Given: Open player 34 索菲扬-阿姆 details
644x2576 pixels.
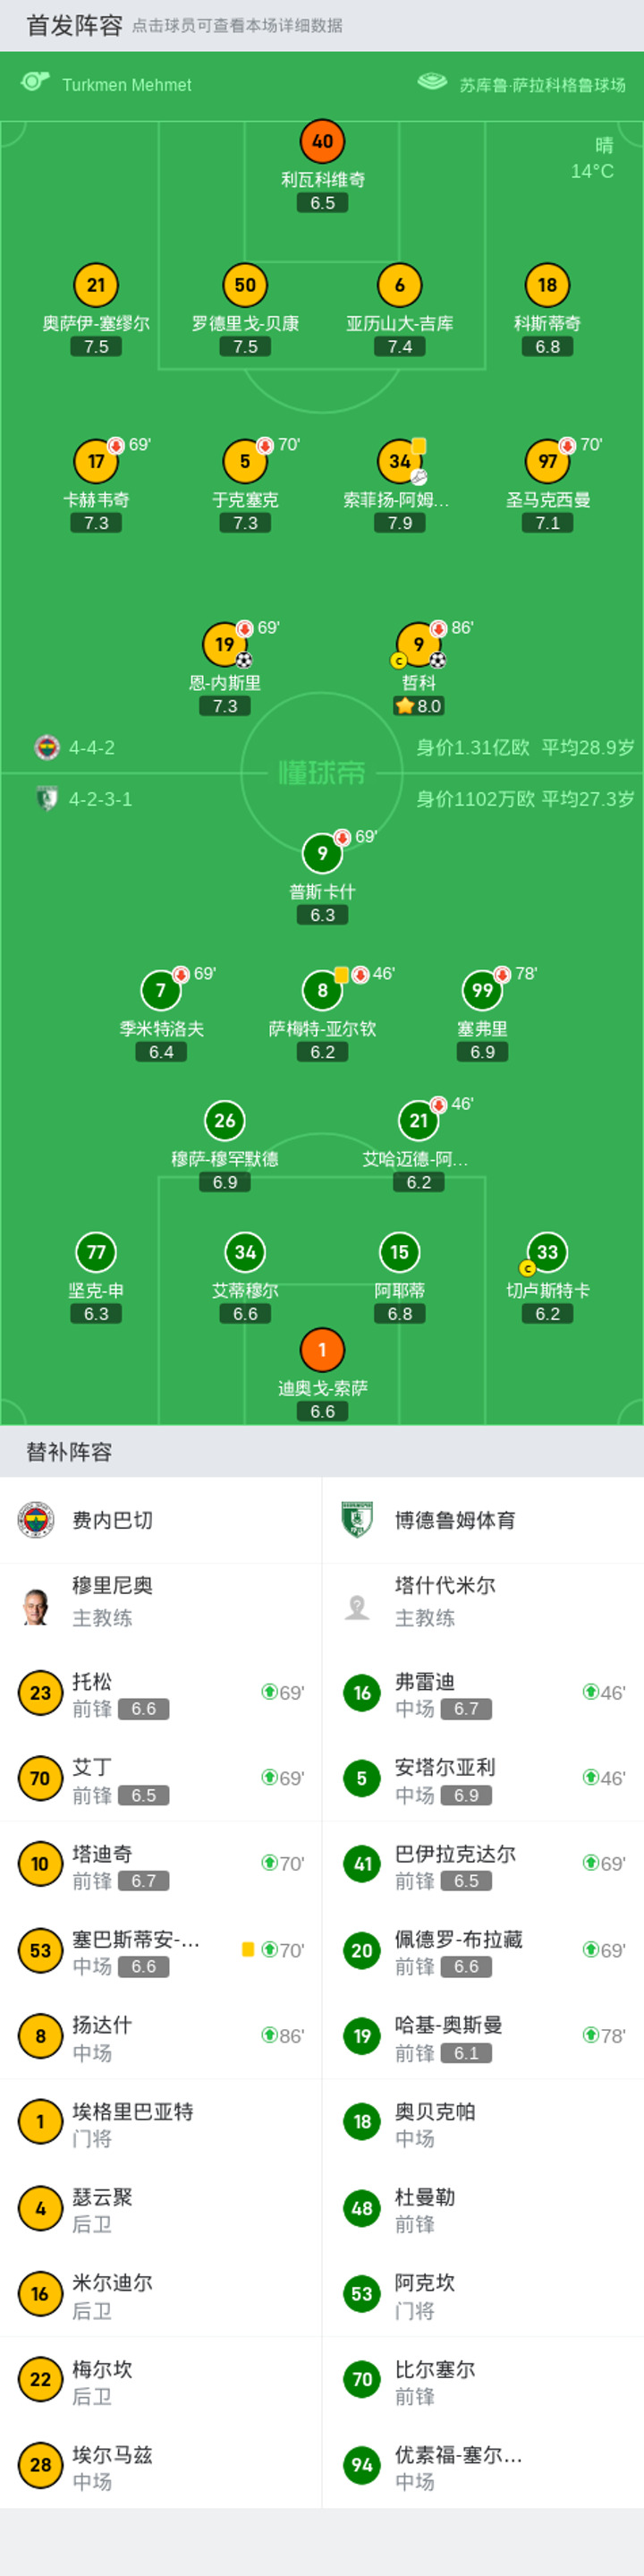Looking at the screenshot, I should click(x=399, y=486).
